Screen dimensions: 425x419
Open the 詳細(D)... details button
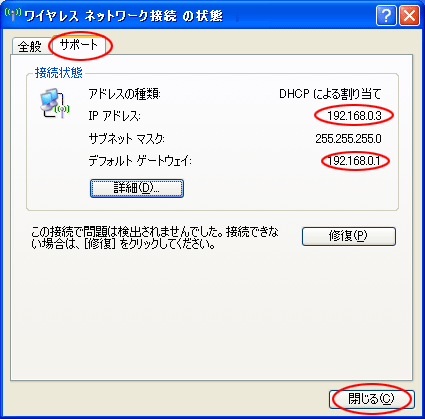click(137, 188)
